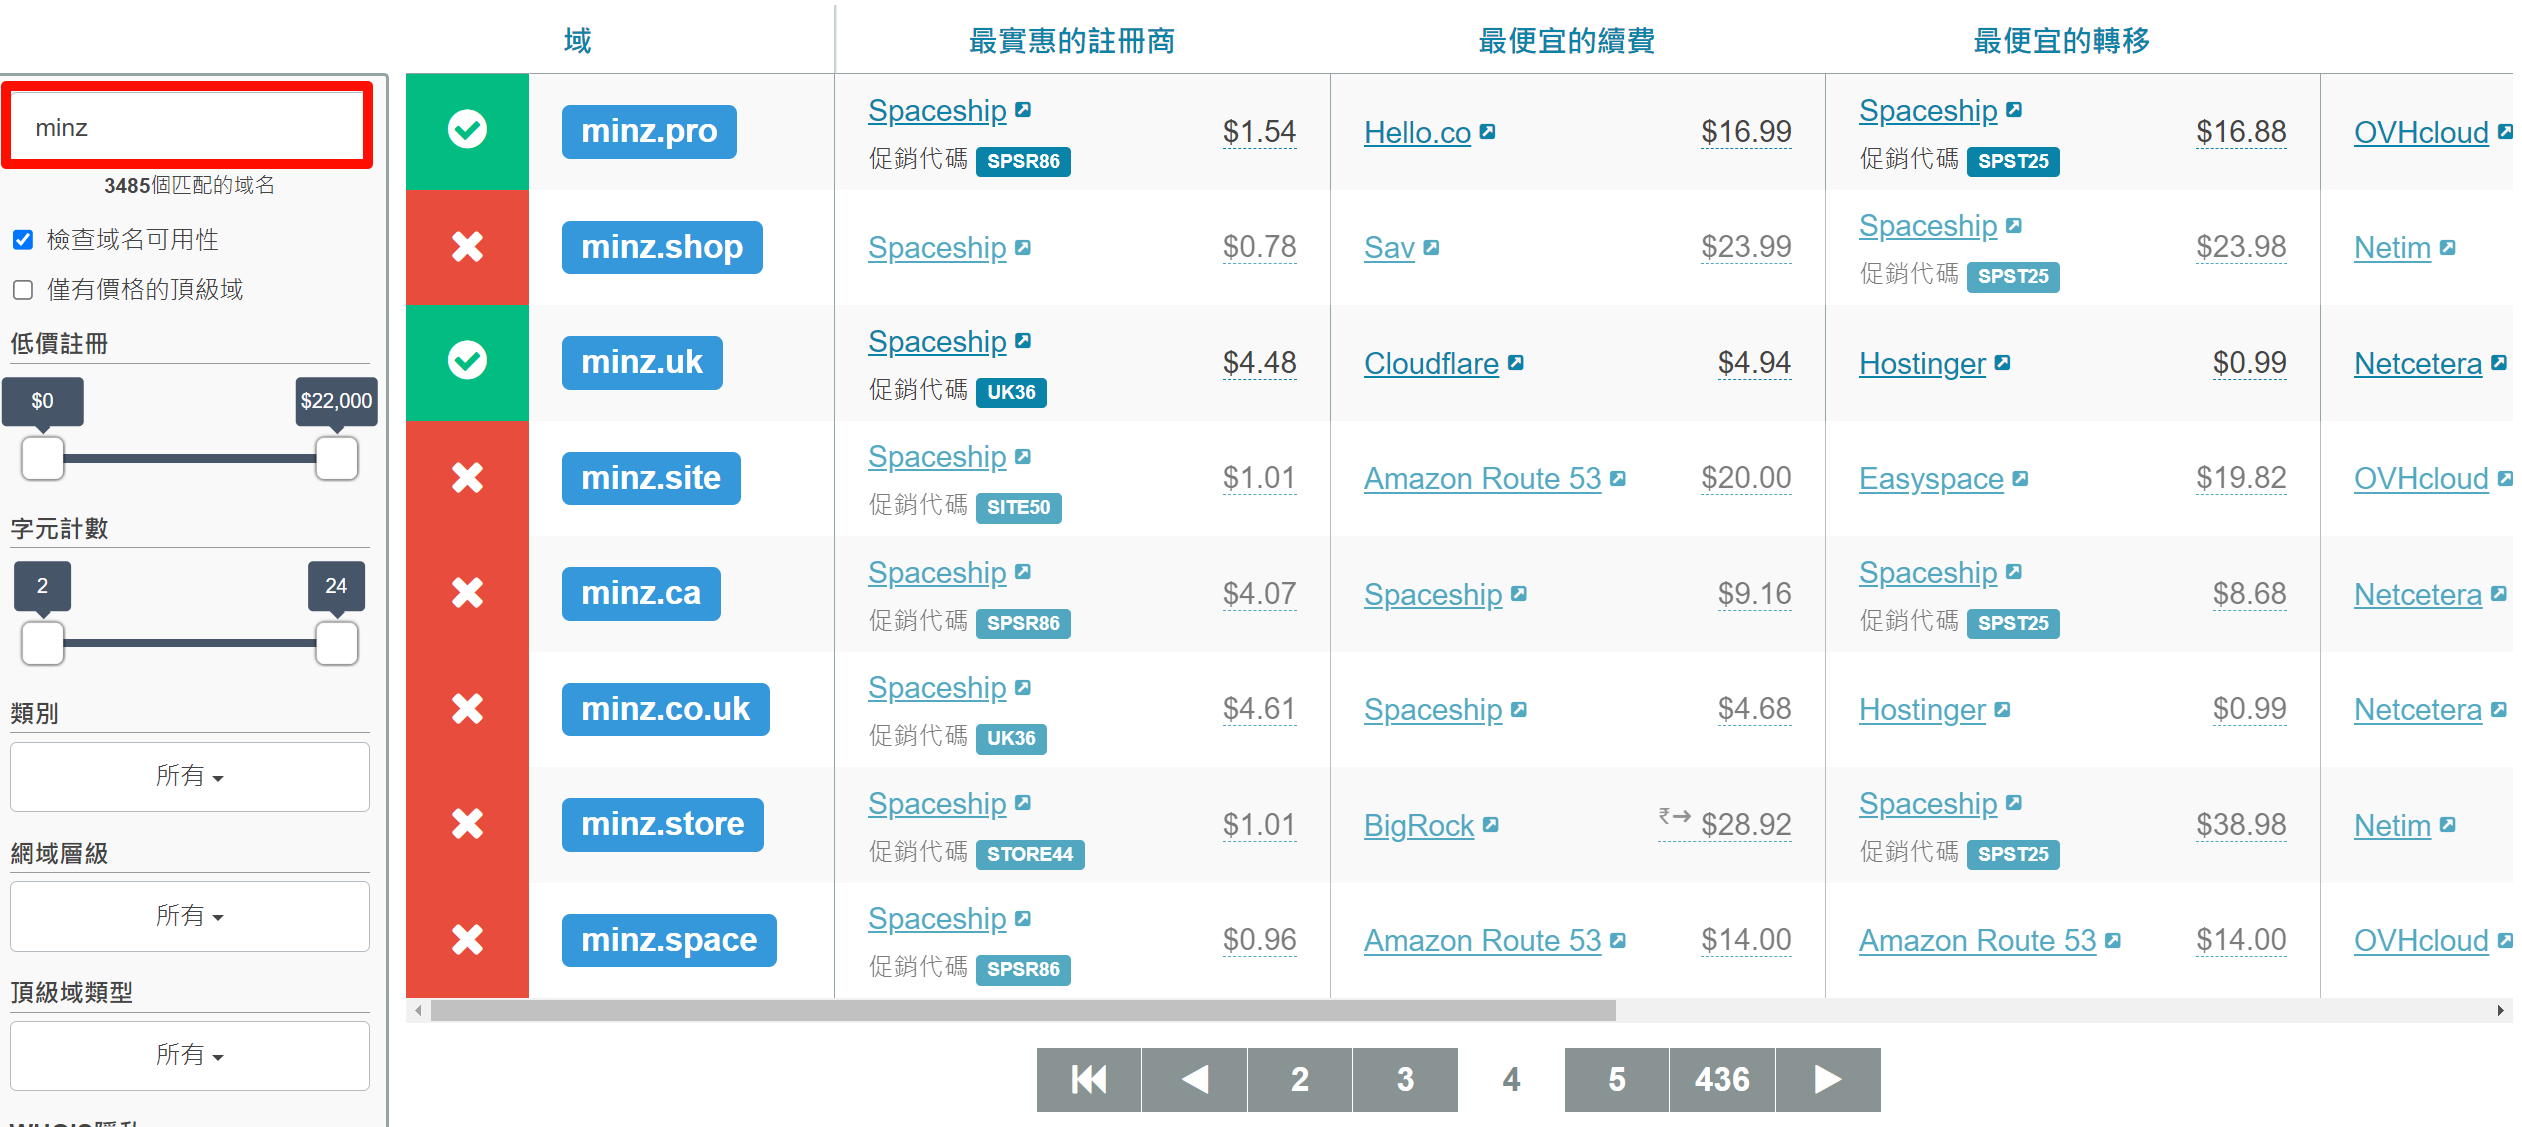Open the minz.pro domain button

[x=649, y=131]
